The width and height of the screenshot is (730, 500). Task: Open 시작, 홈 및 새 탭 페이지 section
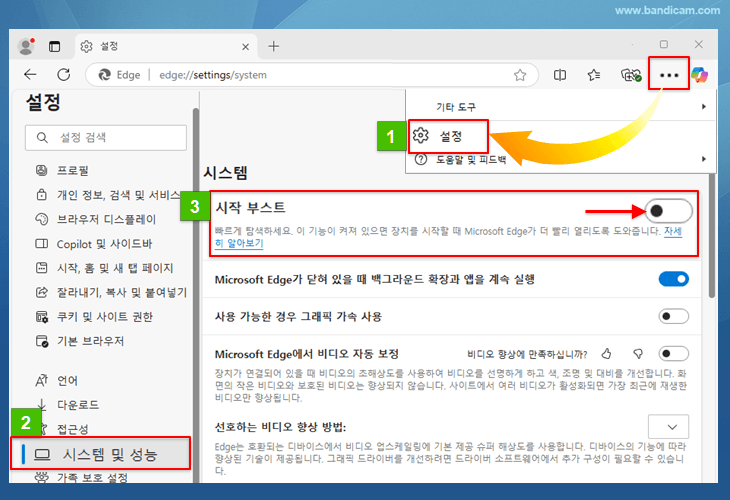(104, 268)
